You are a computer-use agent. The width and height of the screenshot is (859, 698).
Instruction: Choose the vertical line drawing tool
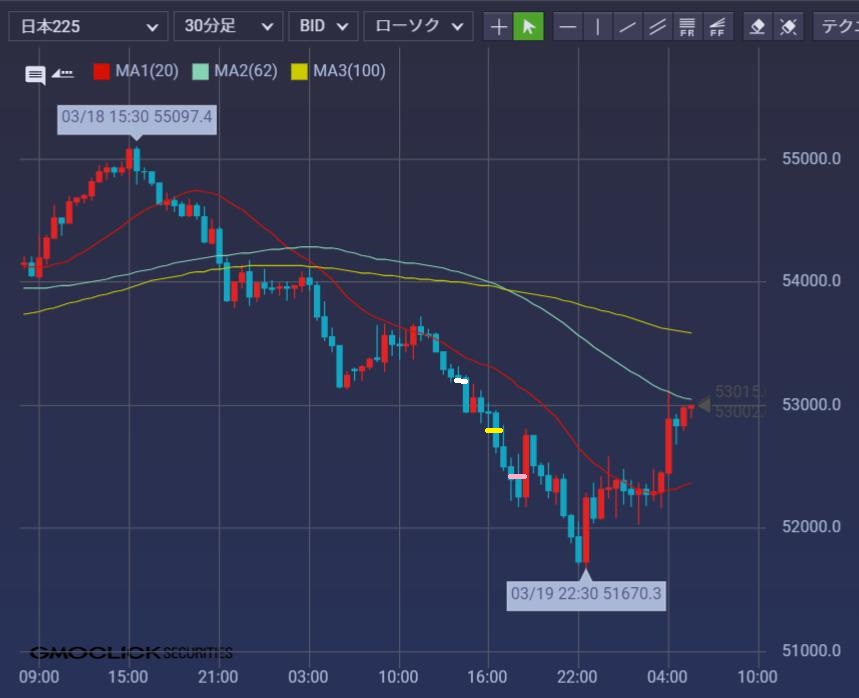click(597, 26)
